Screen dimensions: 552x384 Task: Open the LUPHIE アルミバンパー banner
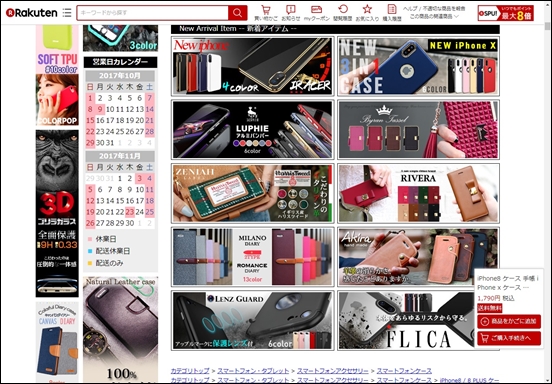[x=252, y=130]
